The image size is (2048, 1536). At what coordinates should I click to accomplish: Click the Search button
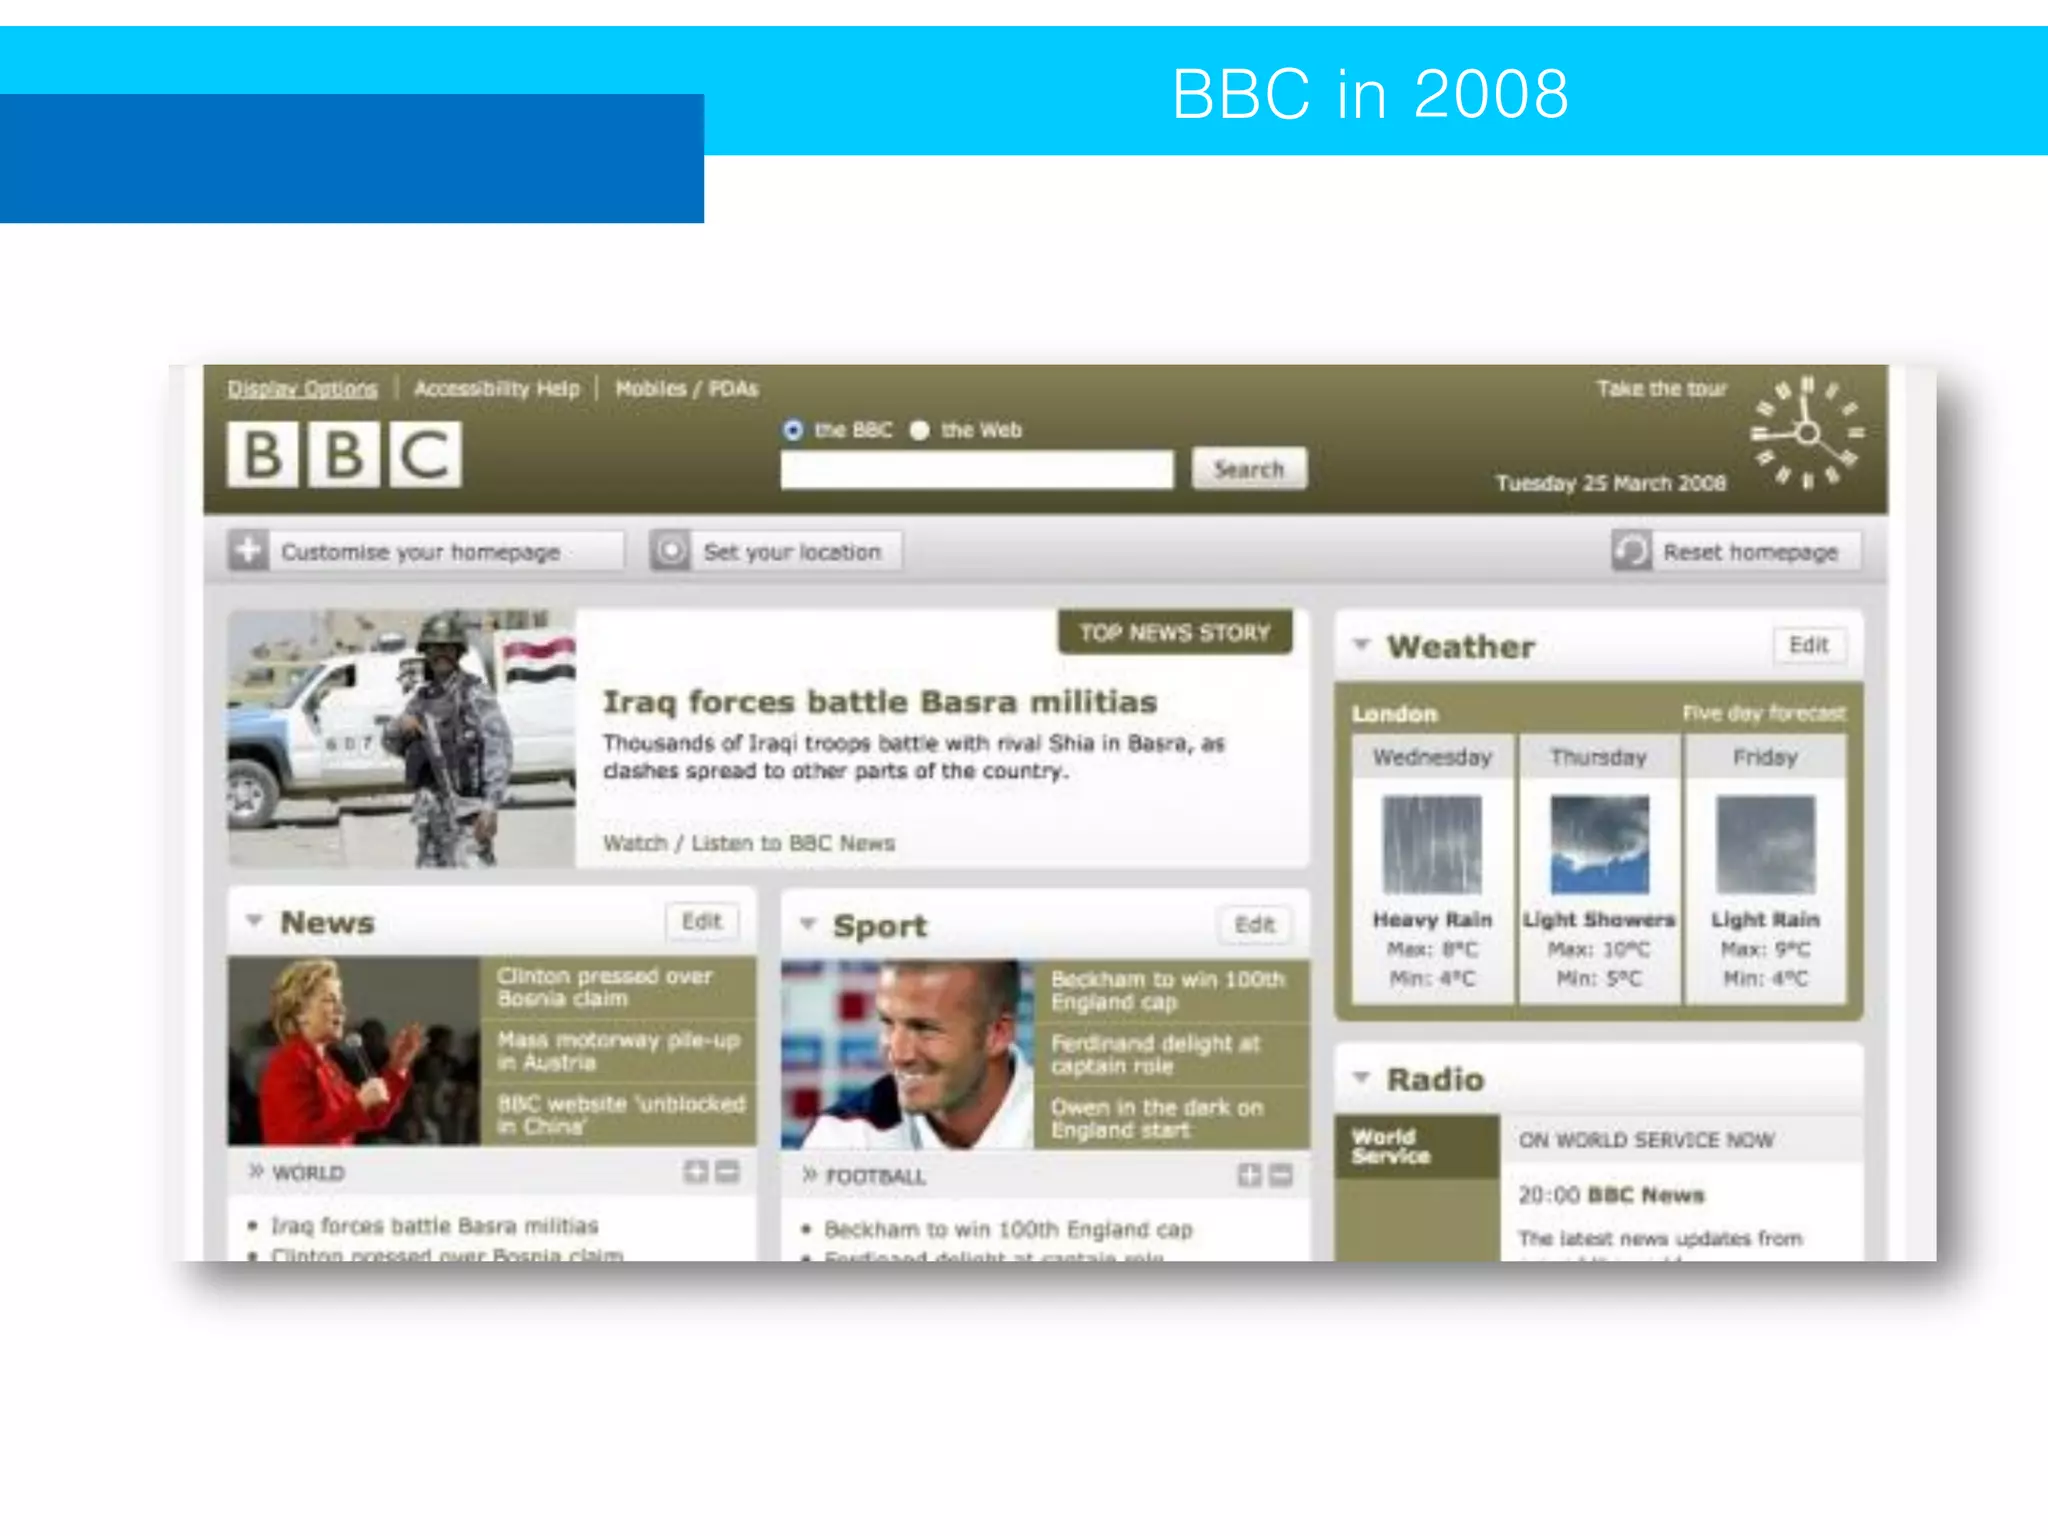pyautogui.click(x=1249, y=469)
